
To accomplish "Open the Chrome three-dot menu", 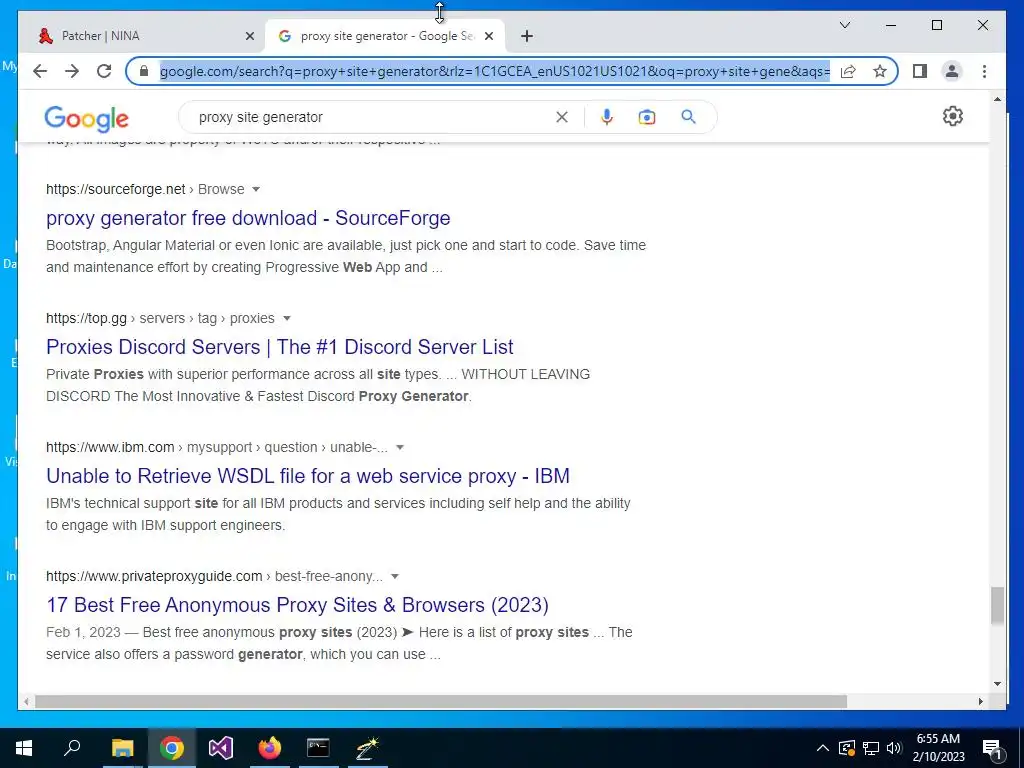I will tap(984, 71).
